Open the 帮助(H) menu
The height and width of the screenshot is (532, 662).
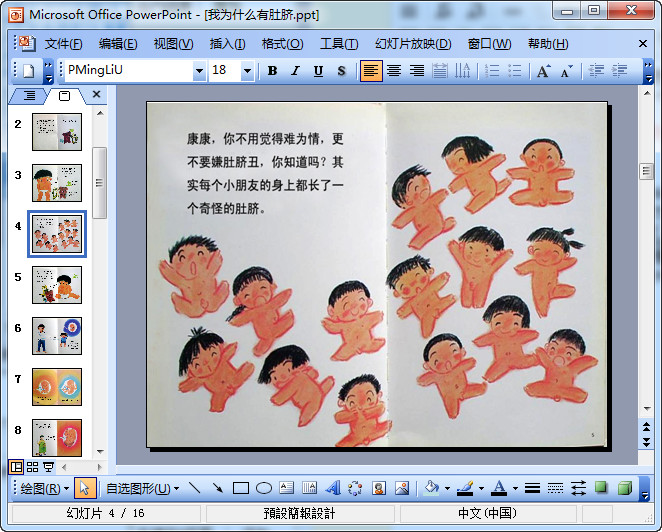[548, 44]
